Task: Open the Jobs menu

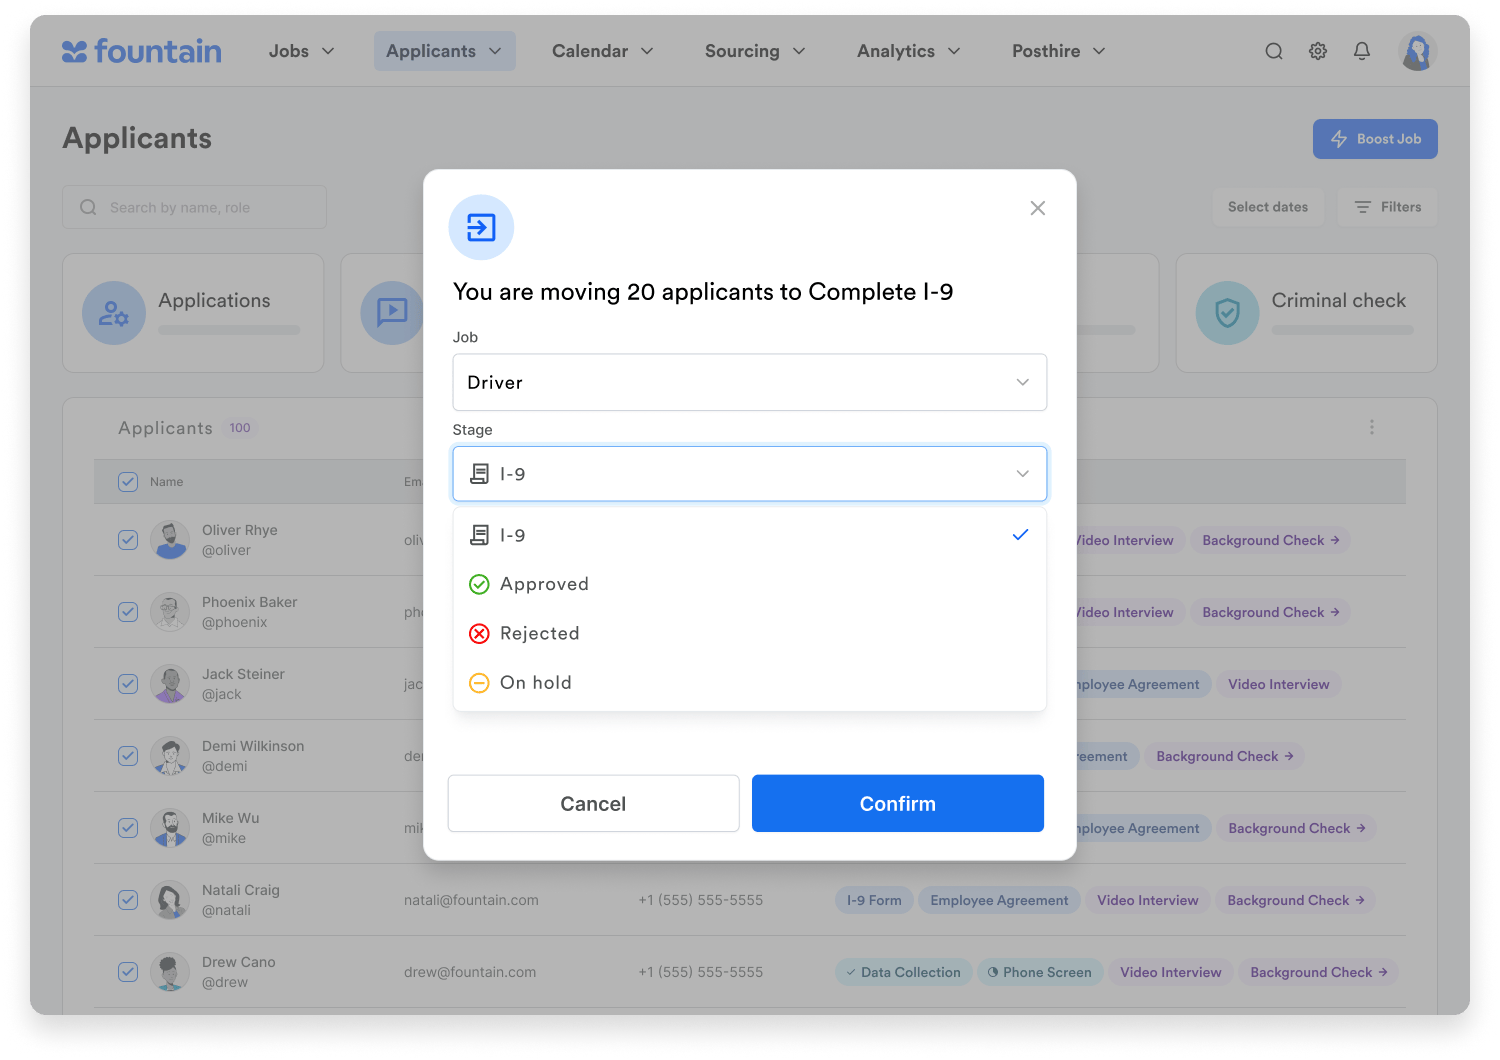Action: (x=301, y=51)
